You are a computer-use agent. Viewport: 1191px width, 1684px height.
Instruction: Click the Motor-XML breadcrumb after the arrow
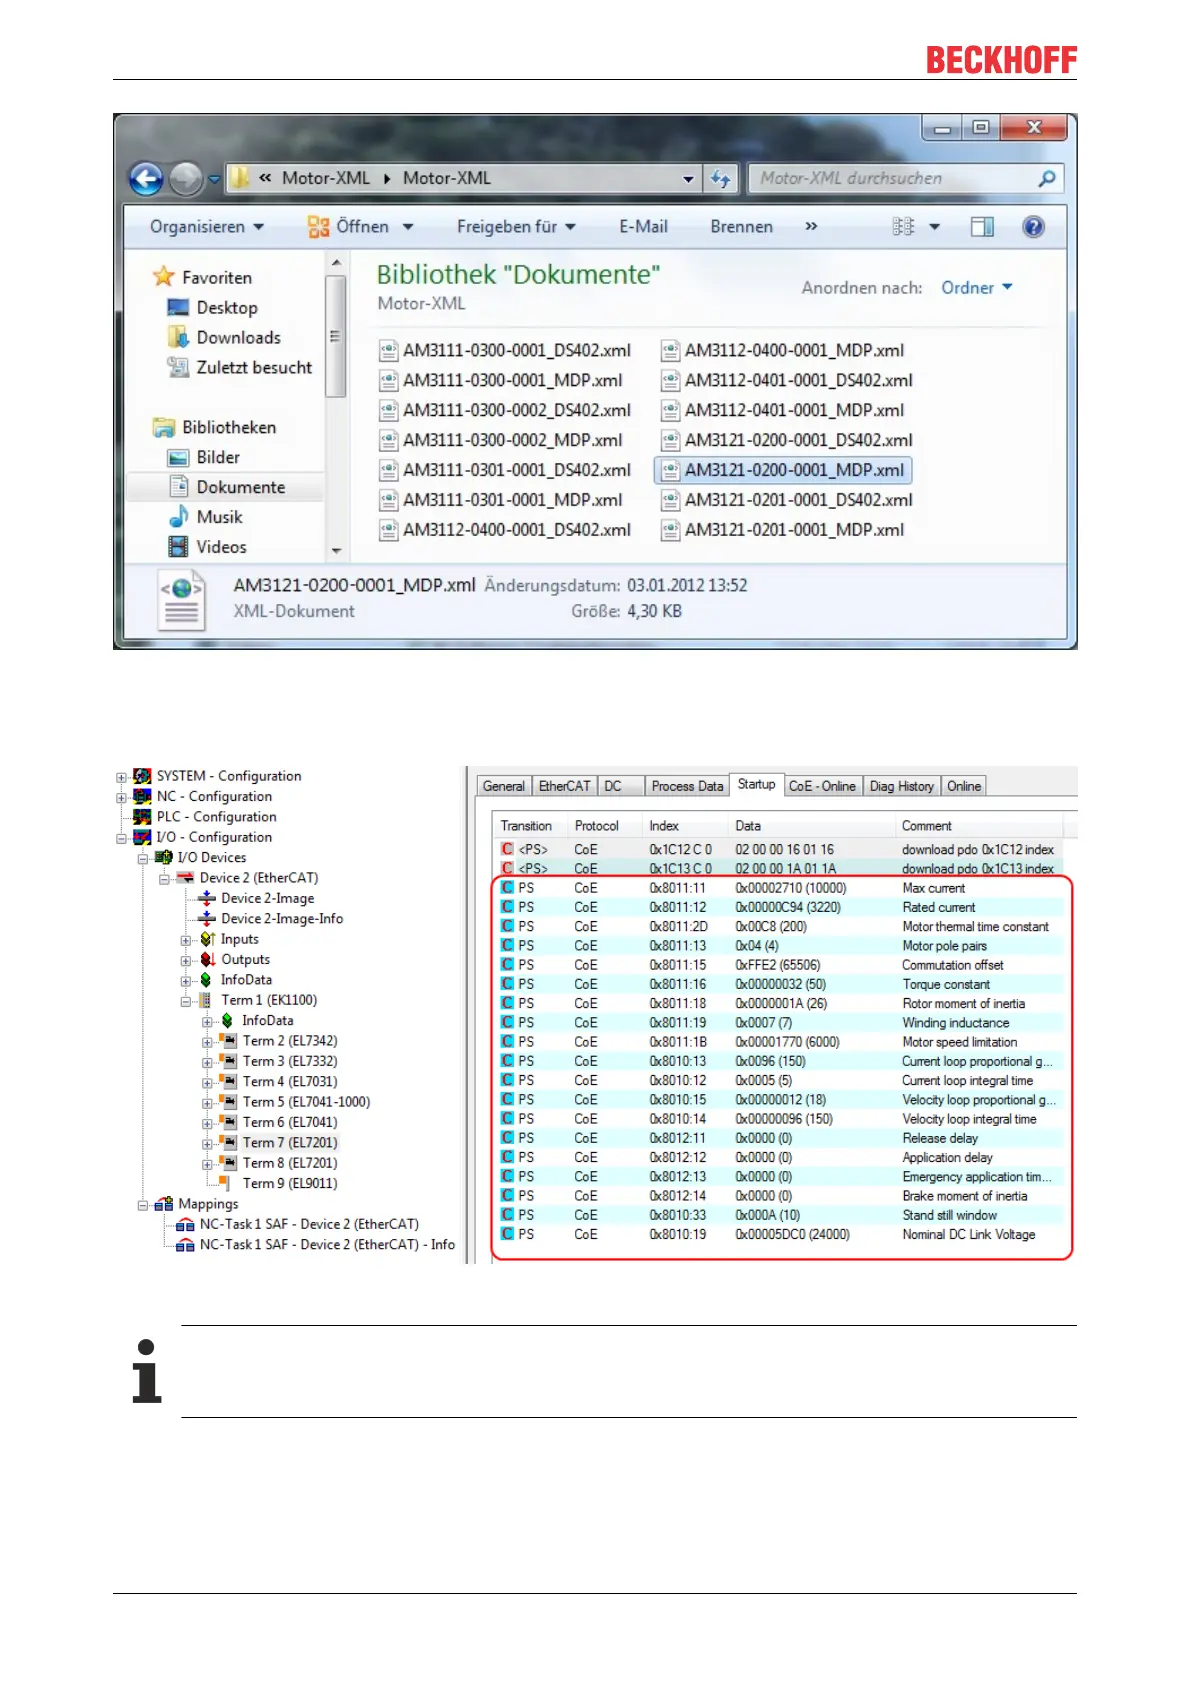[x=447, y=178]
